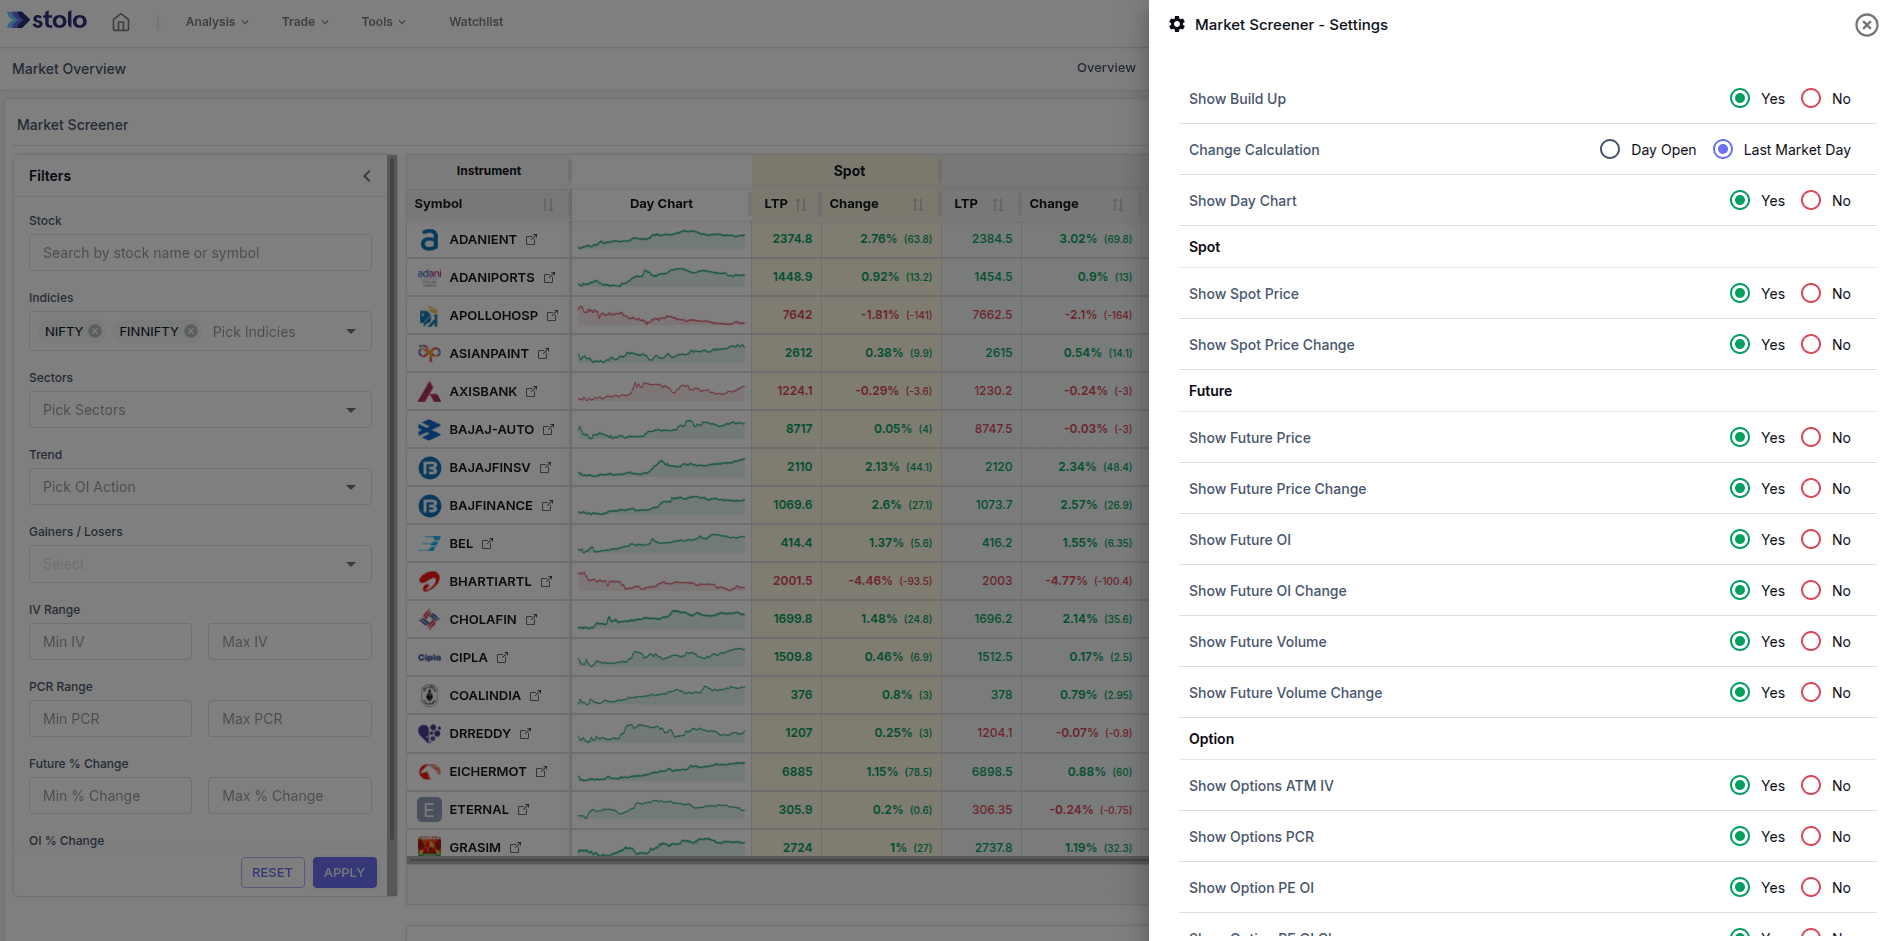1903x941 pixels.
Task: Open the Pick Sectors dropdown
Action: 199,409
